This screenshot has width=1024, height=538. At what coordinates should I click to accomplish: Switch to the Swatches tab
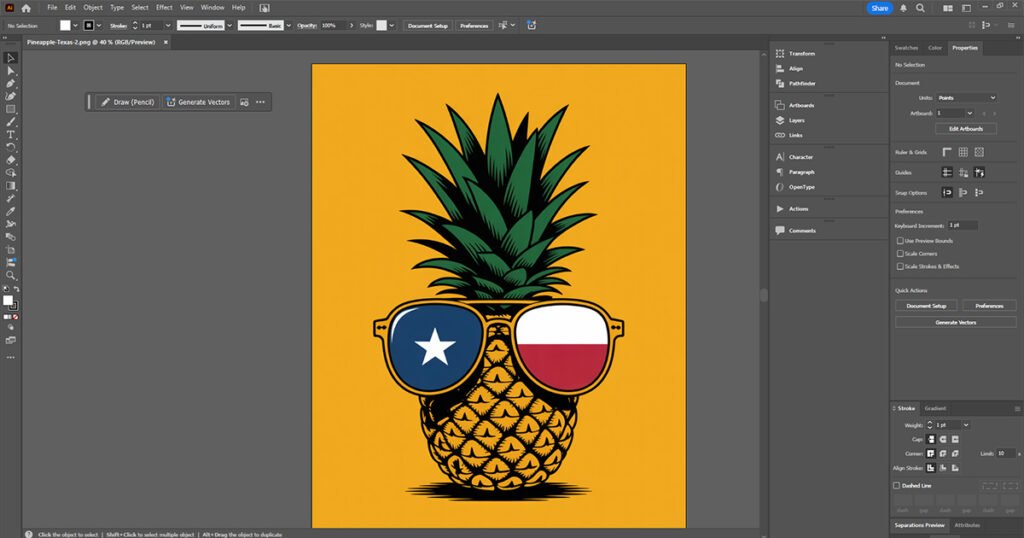(x=906, y=48)
